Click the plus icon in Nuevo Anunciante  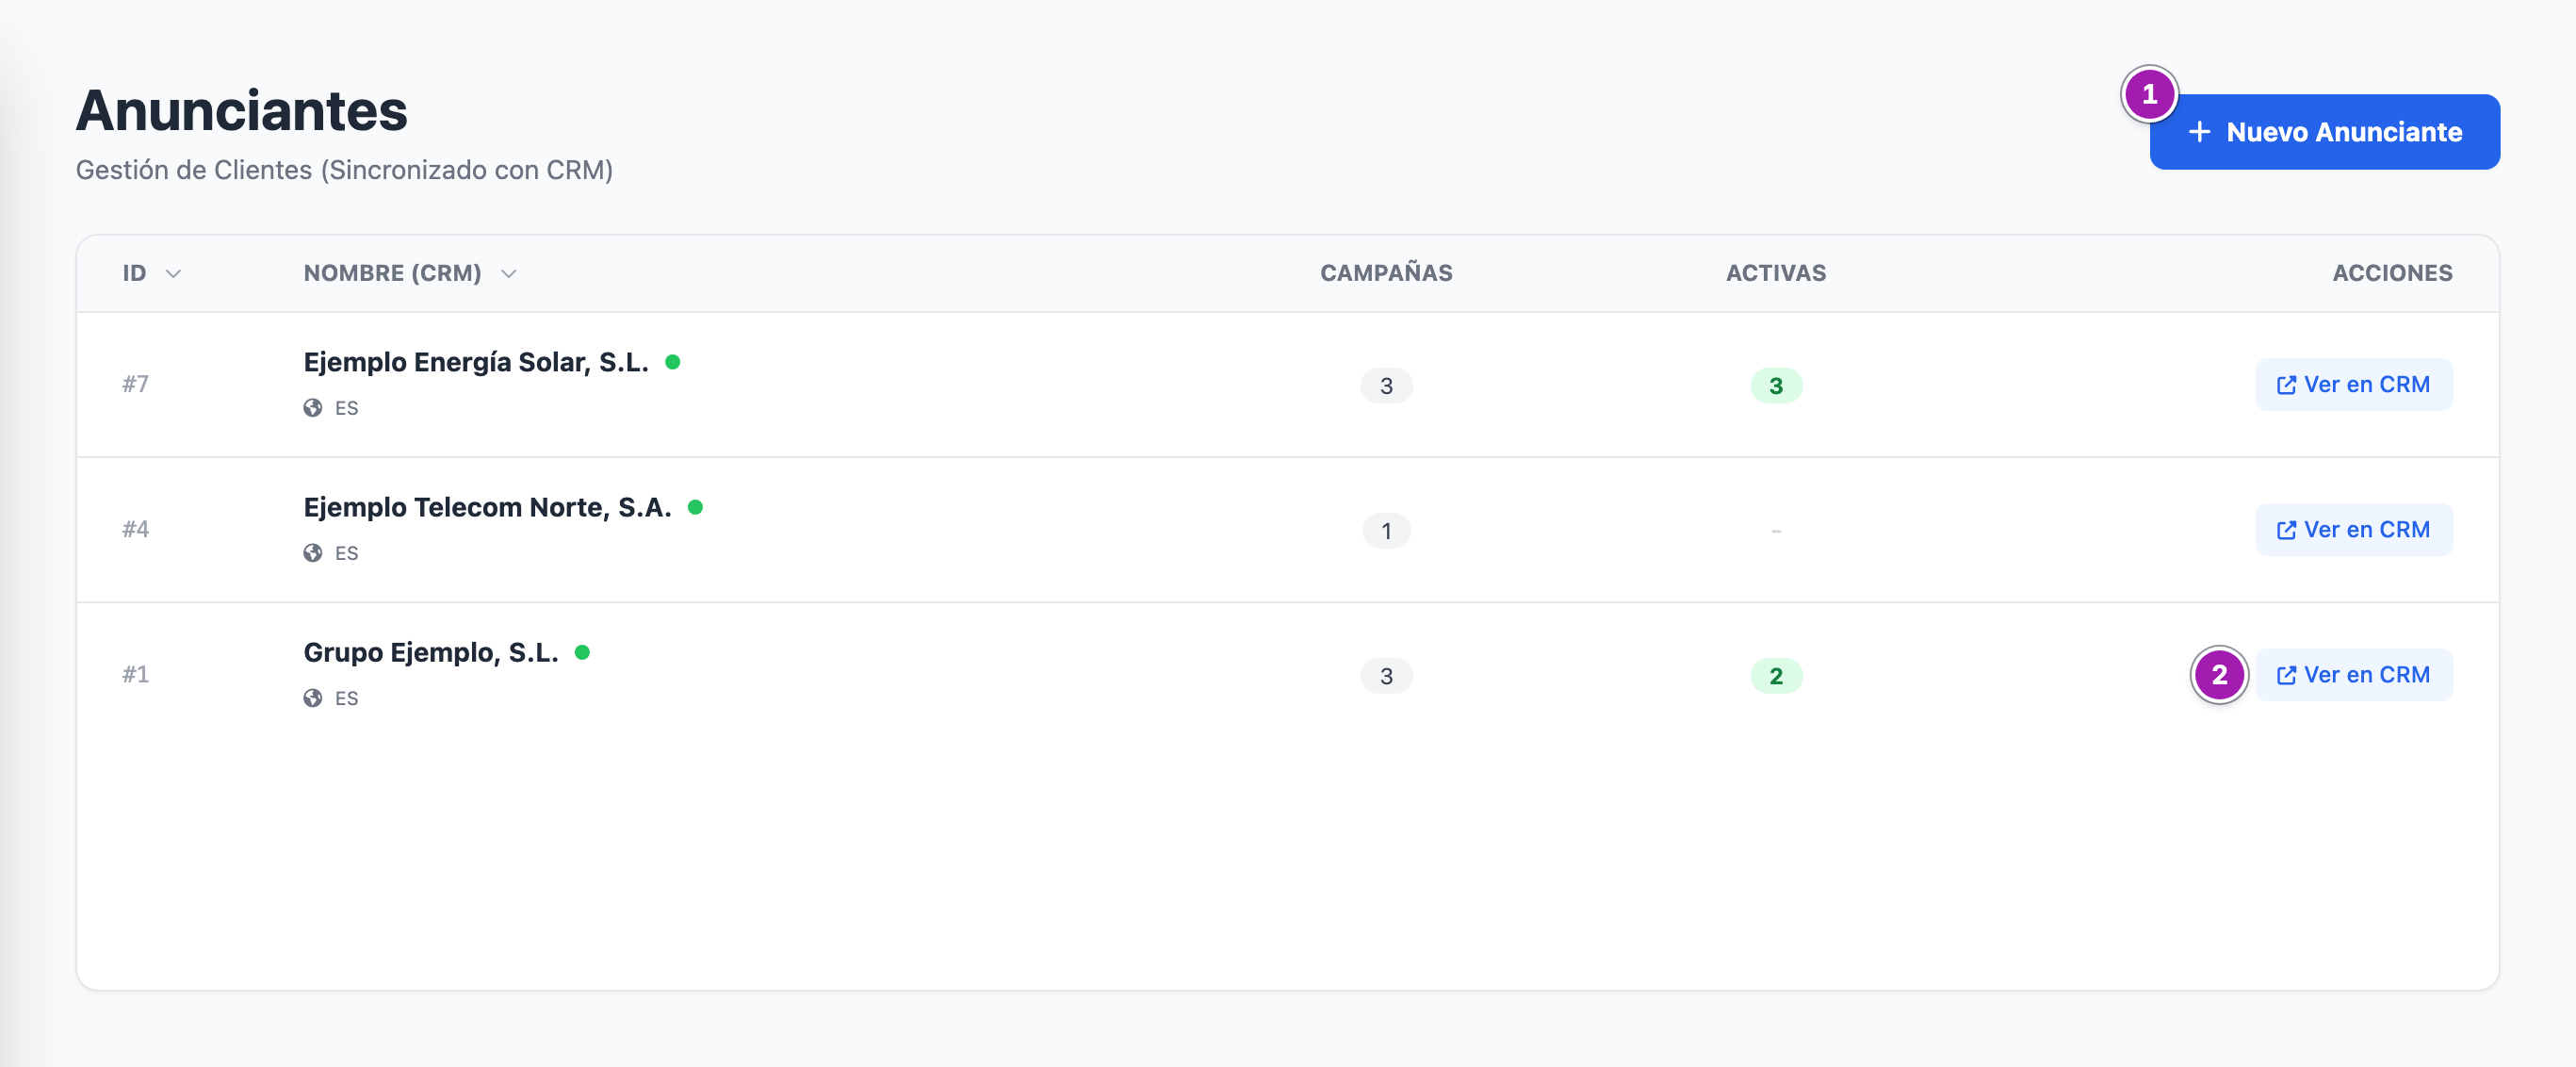(2199, 132)
